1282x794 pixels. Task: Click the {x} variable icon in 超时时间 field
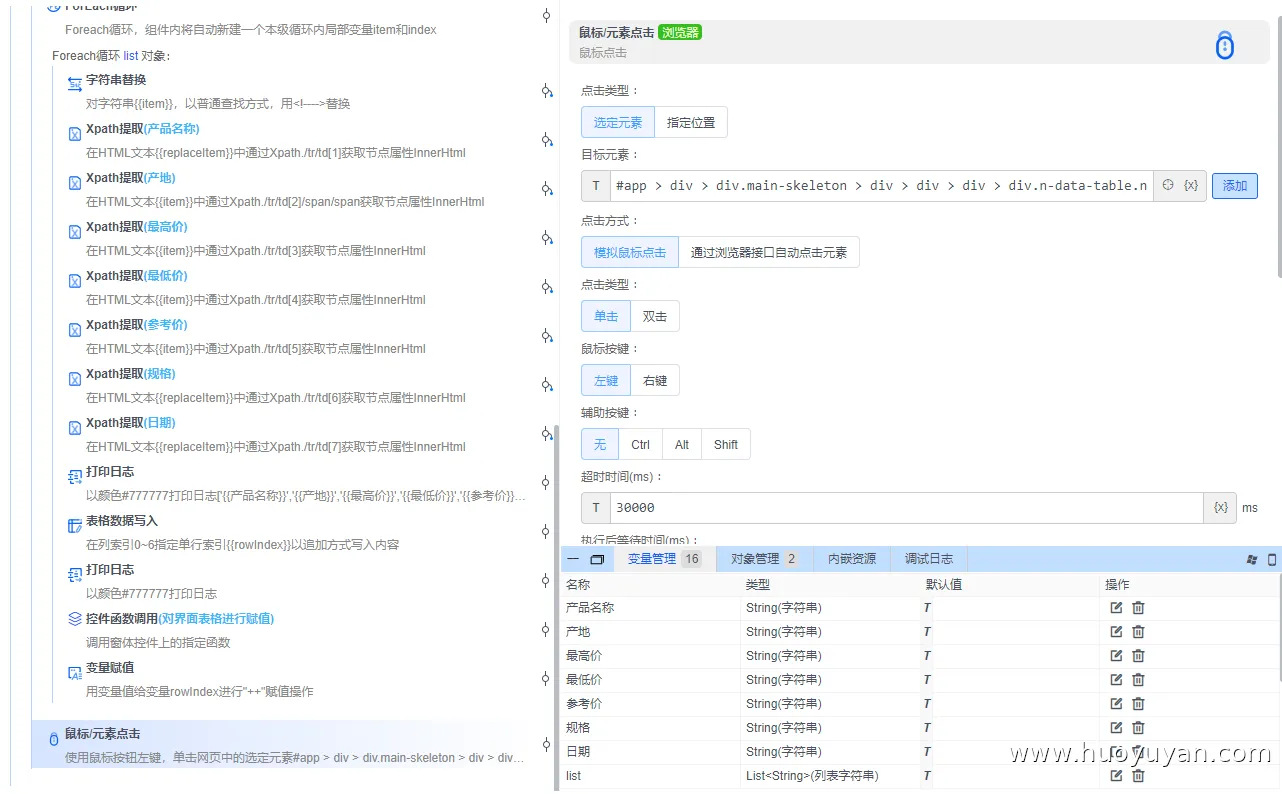[x=1220, y=508]
